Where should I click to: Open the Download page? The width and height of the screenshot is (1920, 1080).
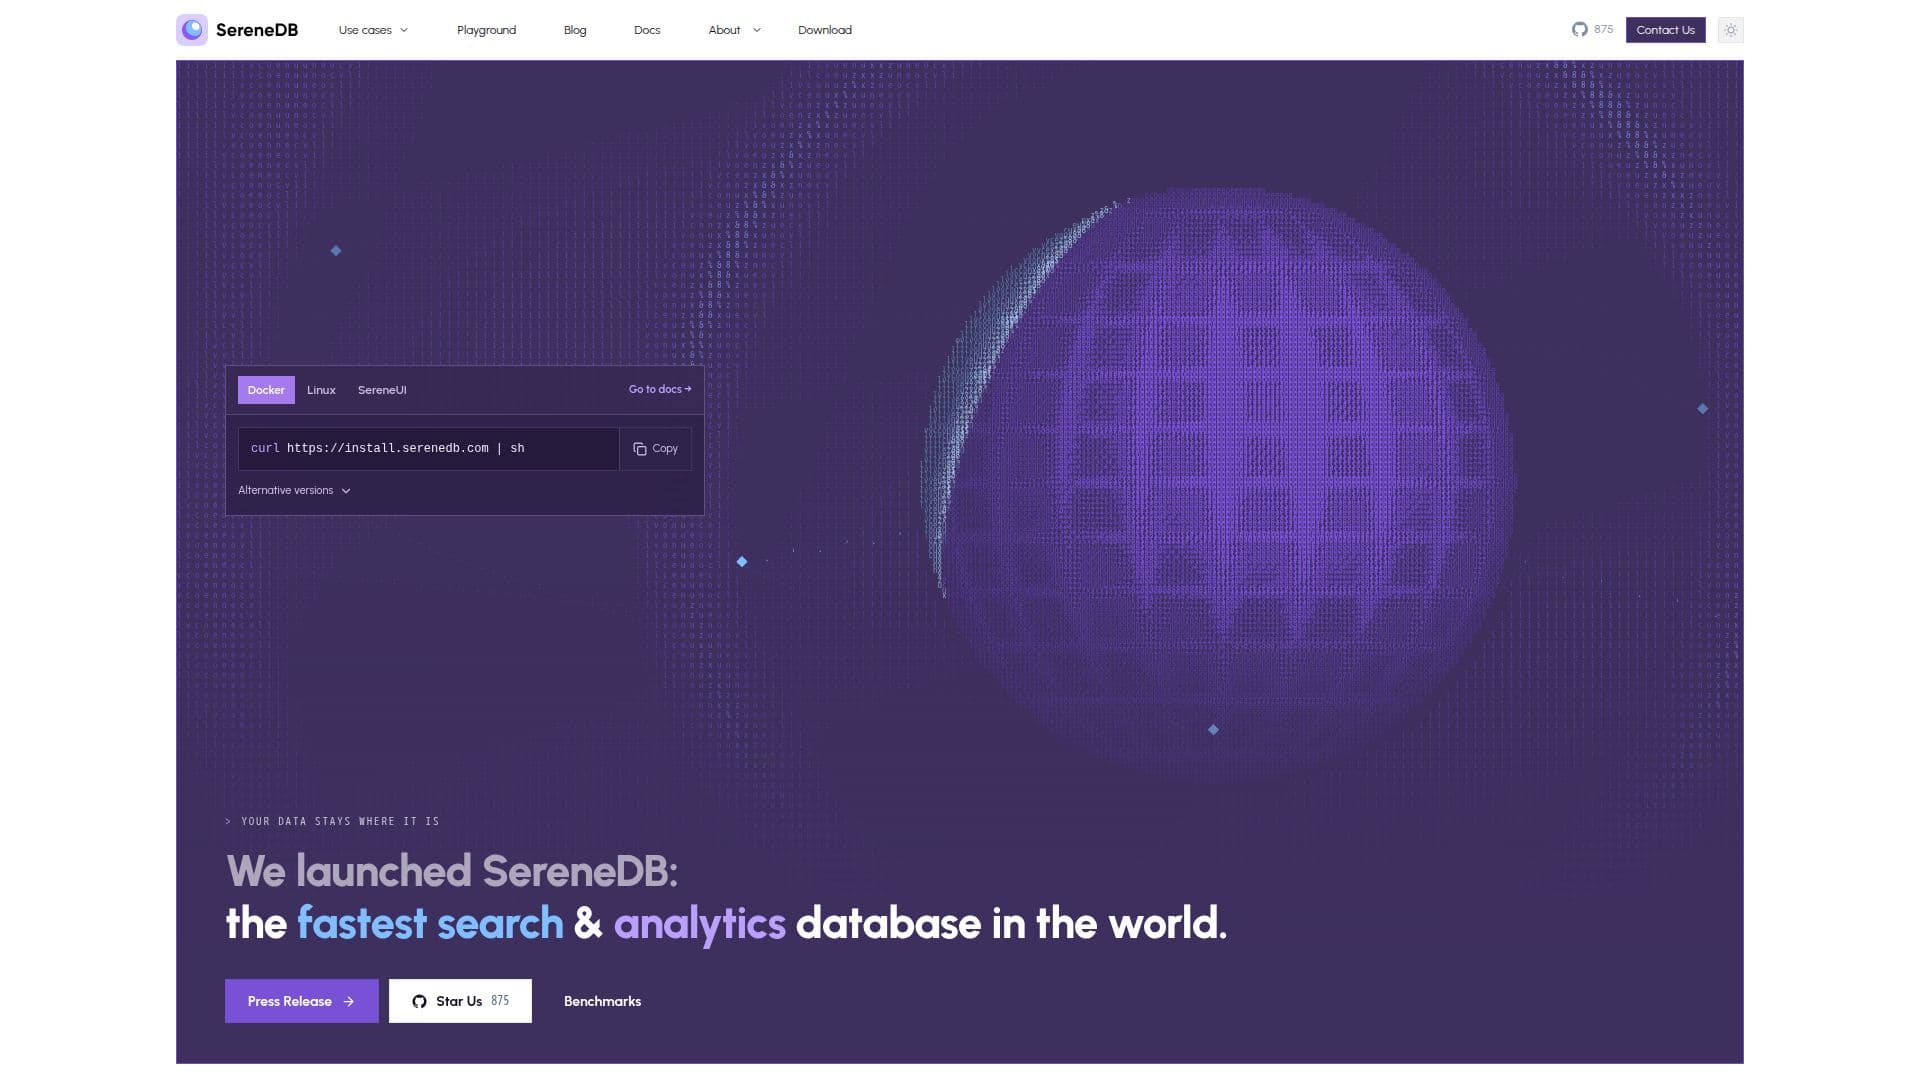point(825,30)
